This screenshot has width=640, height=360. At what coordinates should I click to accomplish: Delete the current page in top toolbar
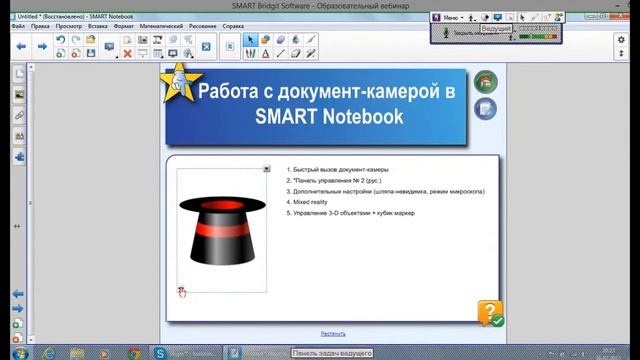coord(76,53)
